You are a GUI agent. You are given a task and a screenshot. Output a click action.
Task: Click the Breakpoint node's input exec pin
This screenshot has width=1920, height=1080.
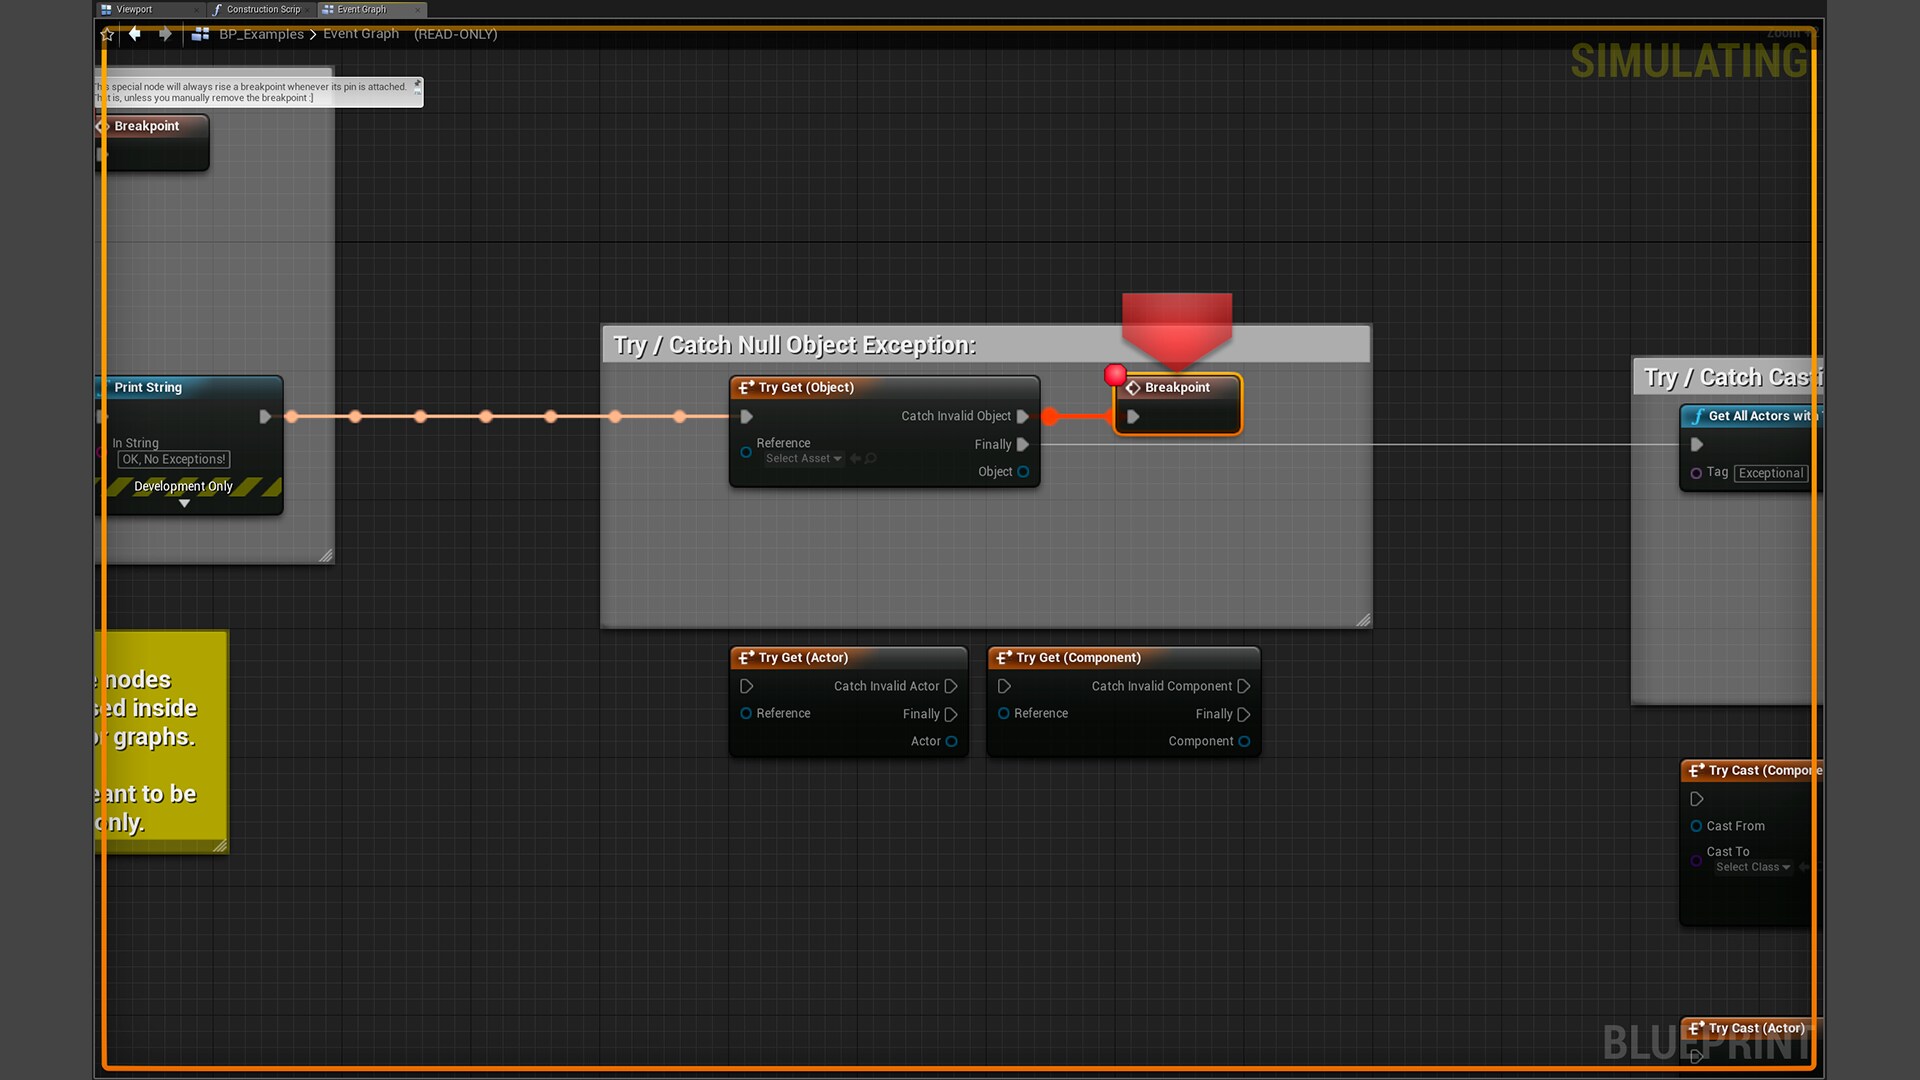pyautogui.click(x=1133, y=417)
